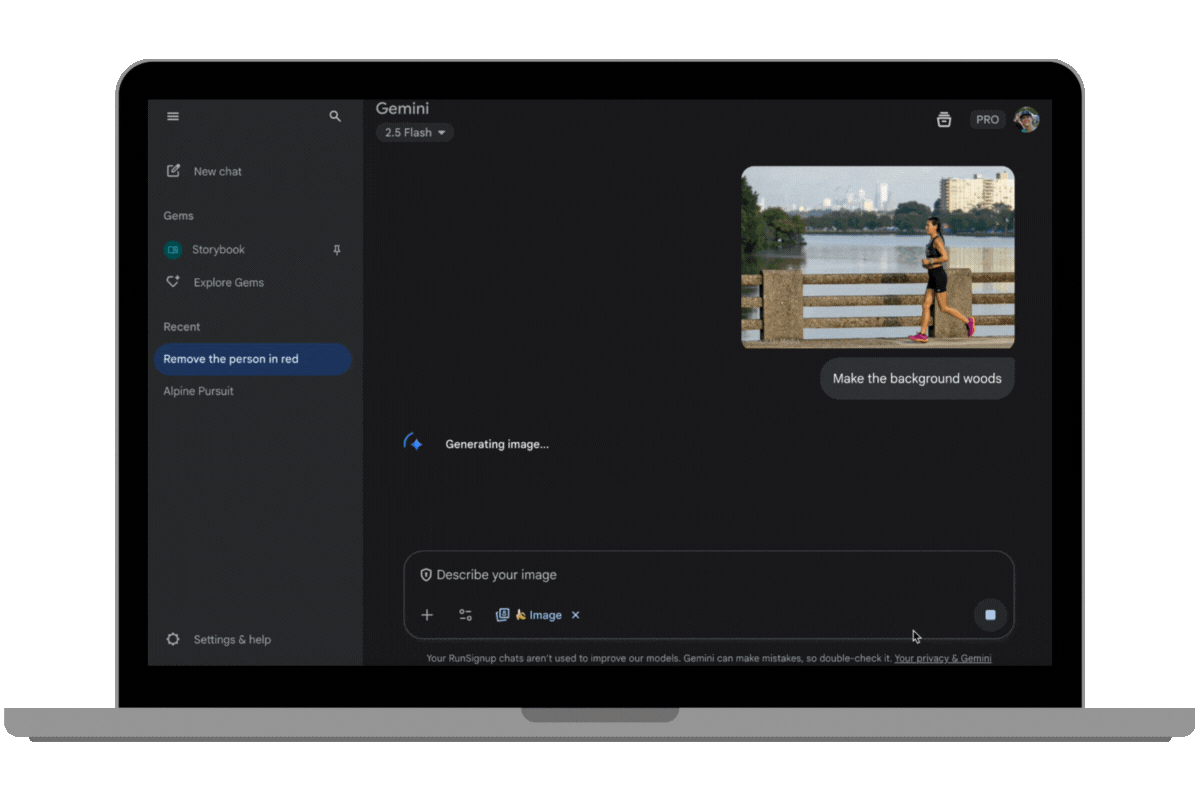Viewport: 1200px width, 800px height.
Task: Stop generation with the stop button
Action: pos(990,615)
